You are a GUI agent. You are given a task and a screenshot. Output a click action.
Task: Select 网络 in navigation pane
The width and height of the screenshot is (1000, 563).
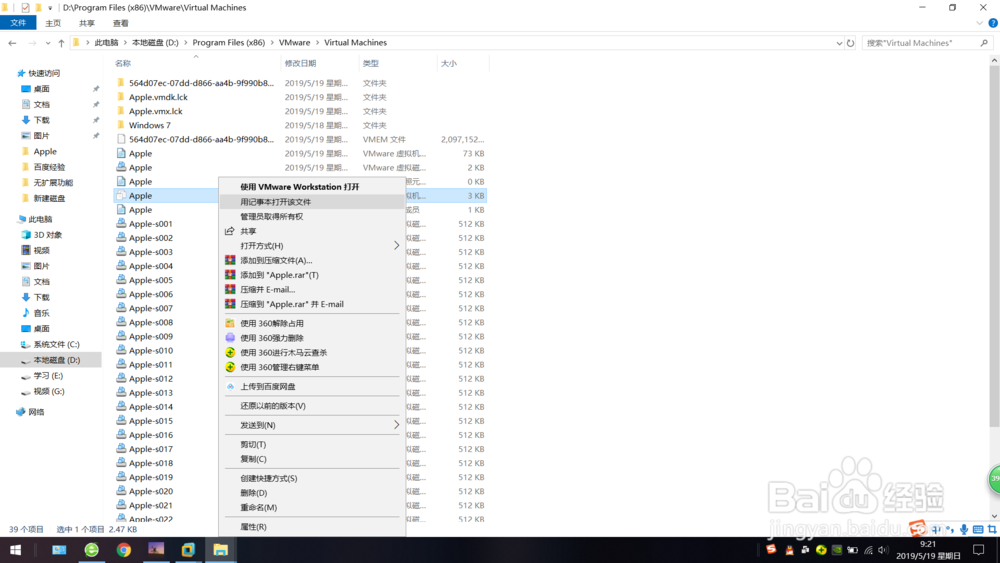(x=36, y=412)
